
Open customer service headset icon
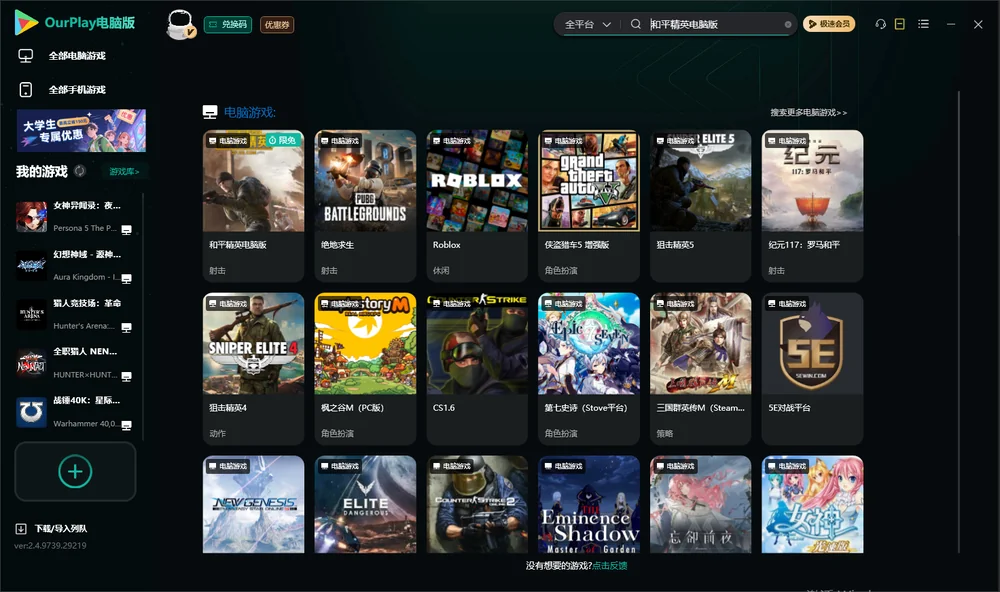[x=881, y=24]
